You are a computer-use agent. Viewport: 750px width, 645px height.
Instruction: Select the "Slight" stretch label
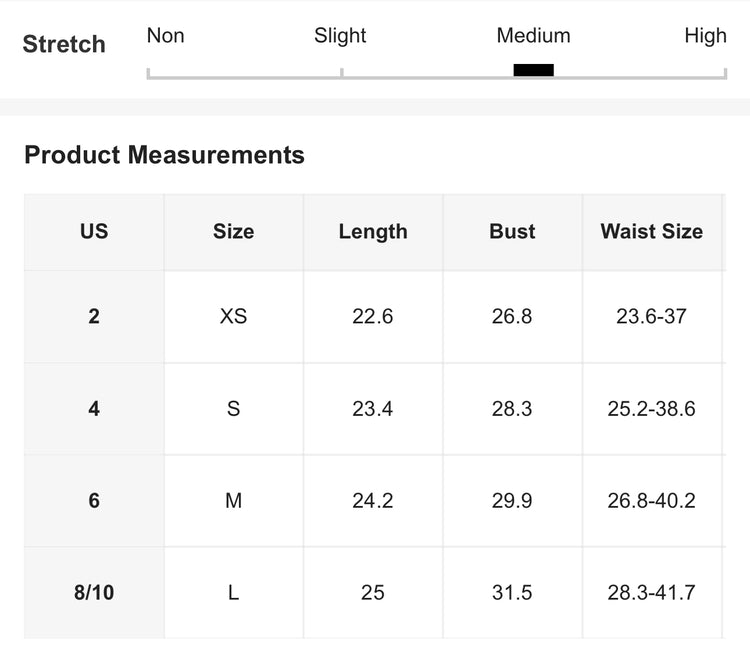(340, 36)
